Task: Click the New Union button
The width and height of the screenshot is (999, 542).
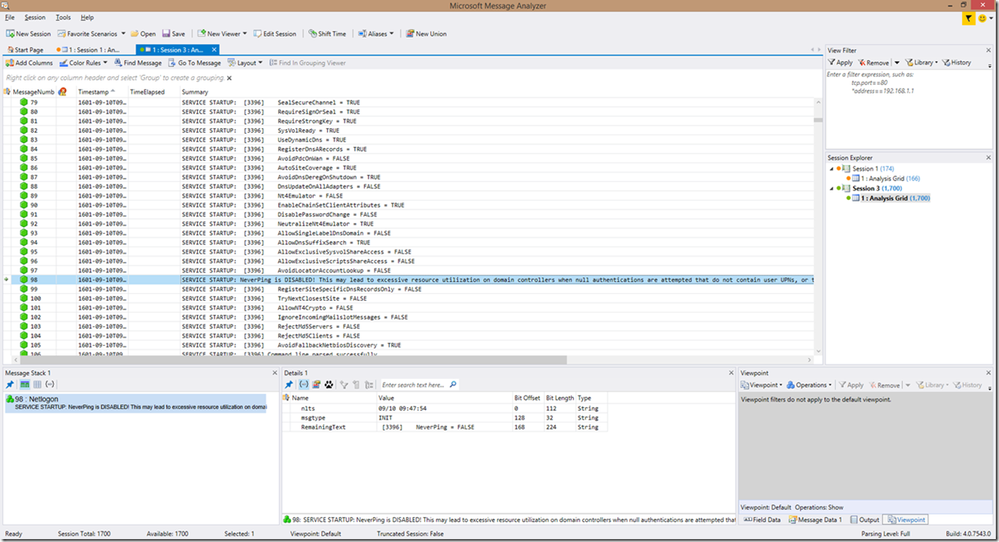Action: (x=426, y=34)
